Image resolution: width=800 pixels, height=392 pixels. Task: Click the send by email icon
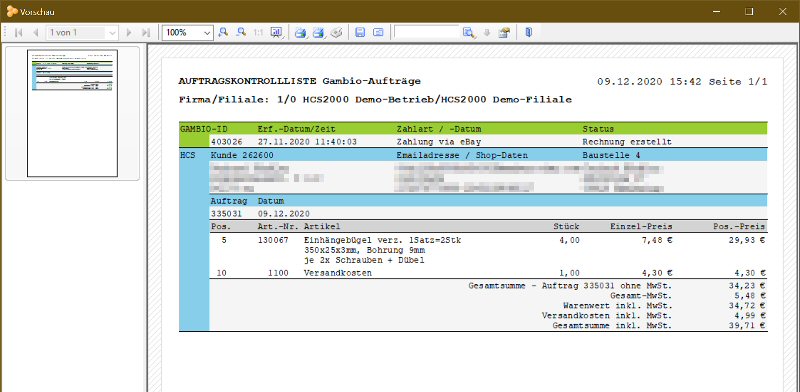point(378,32)
